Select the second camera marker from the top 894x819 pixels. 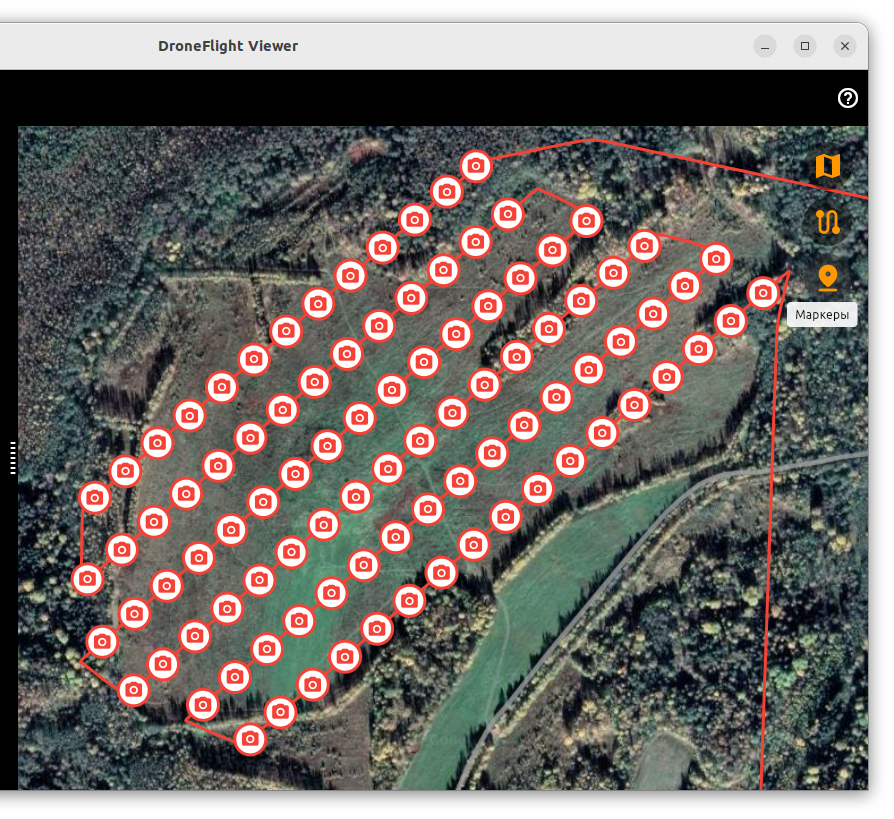point(447,190)
